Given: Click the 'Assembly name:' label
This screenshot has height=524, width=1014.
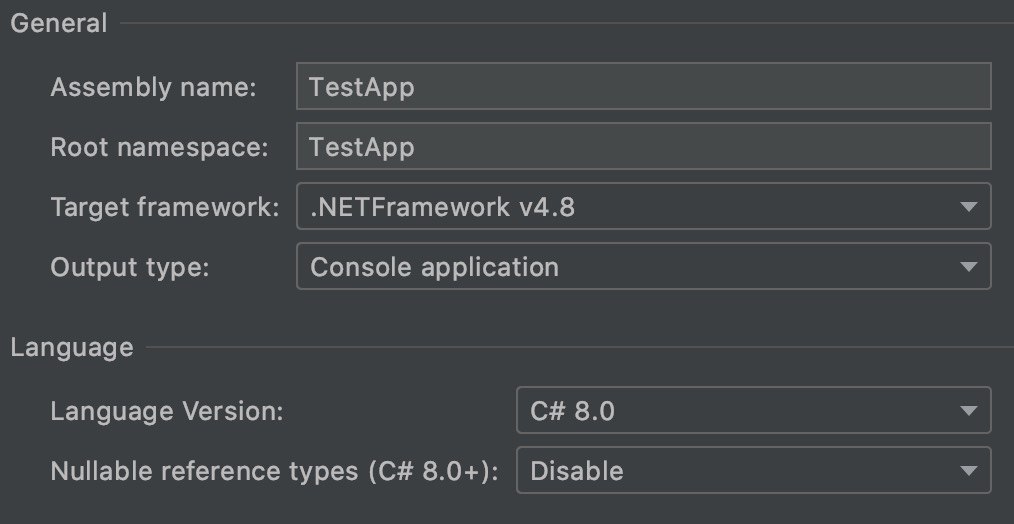Looking at the screenshot, I should coord(153,88).
